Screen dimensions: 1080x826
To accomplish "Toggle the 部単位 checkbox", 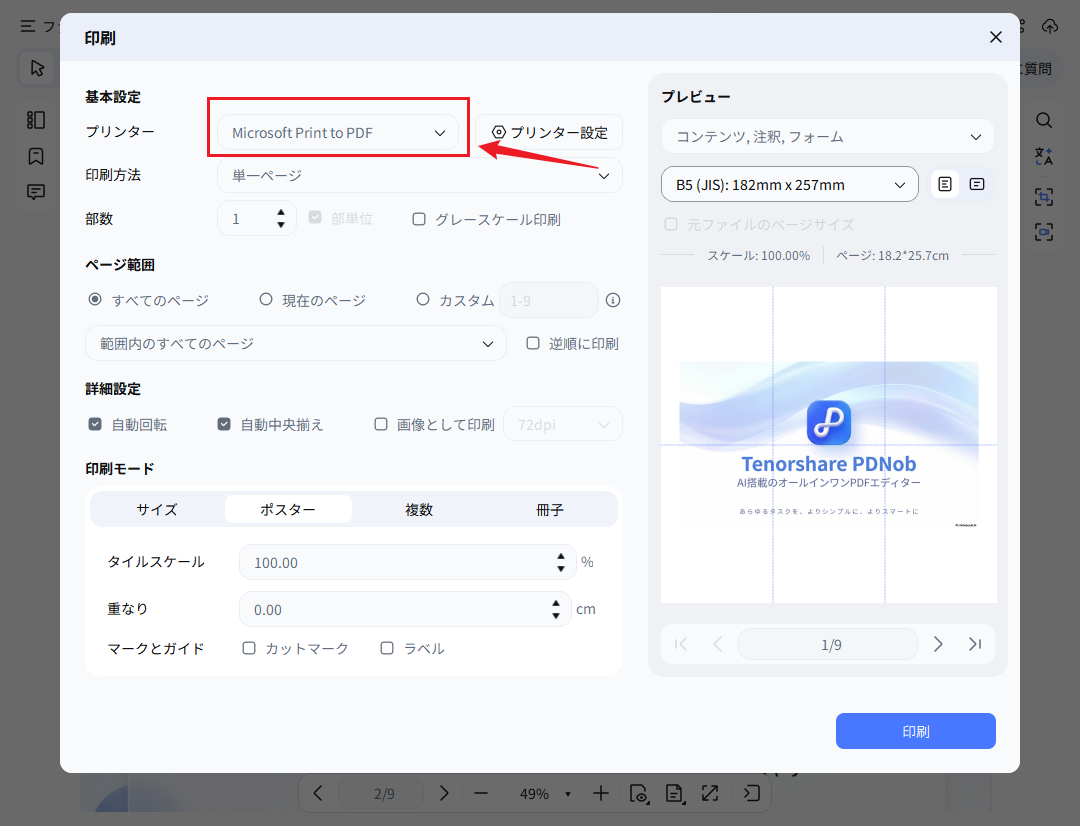I will (x=315, y=218).
